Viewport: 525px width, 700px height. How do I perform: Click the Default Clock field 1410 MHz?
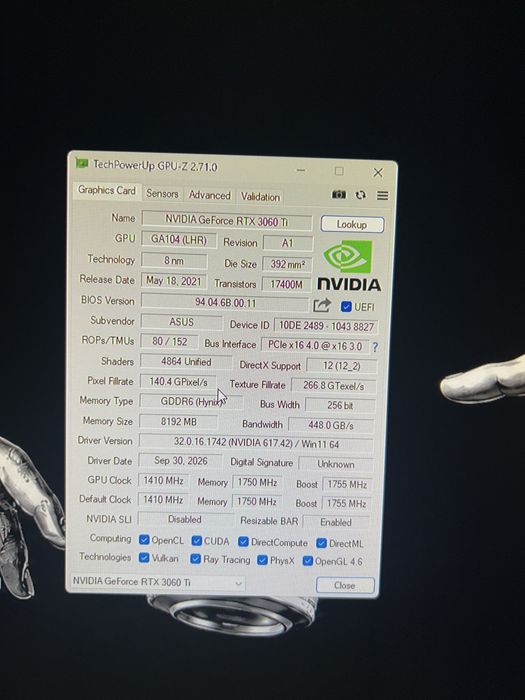tap(162, 500)
